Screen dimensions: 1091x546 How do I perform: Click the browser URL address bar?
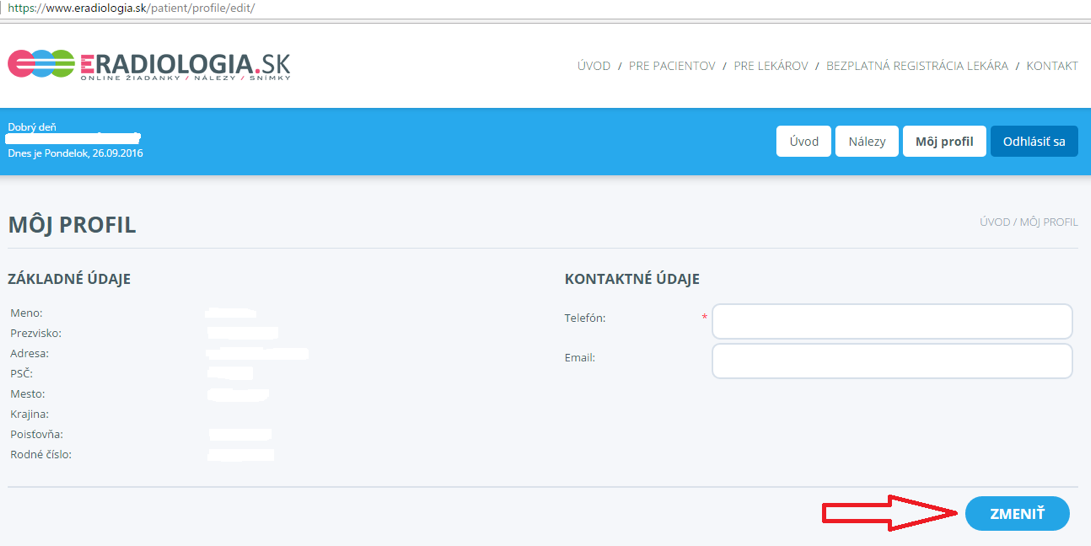(x=500, y=7)
